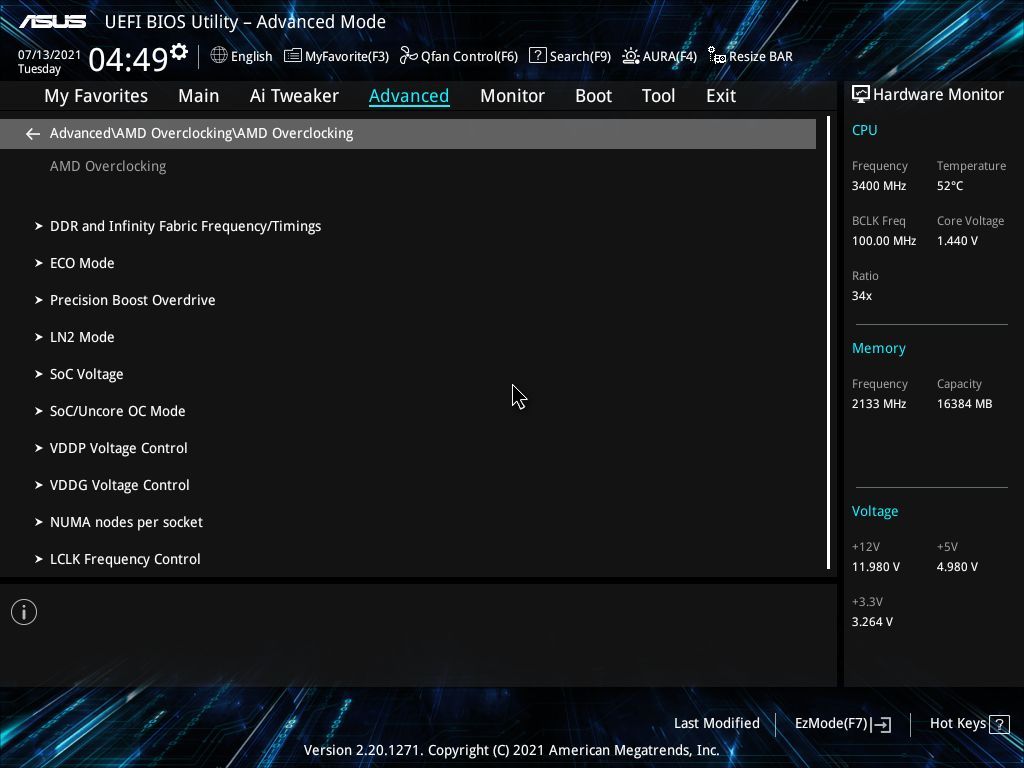Select the Exit tab

click(x=721, y=96)
